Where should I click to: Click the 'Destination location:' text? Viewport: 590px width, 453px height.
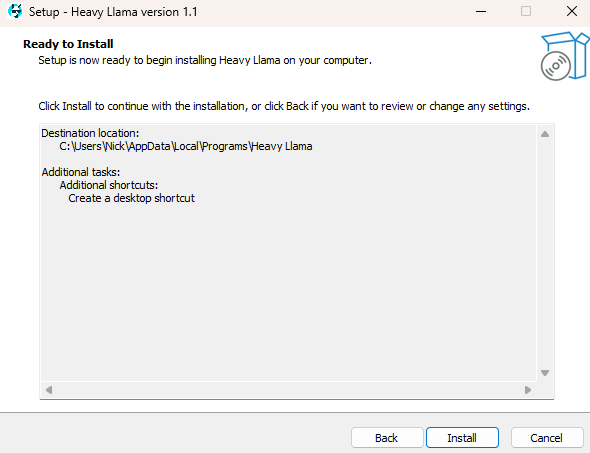[90, 133]
